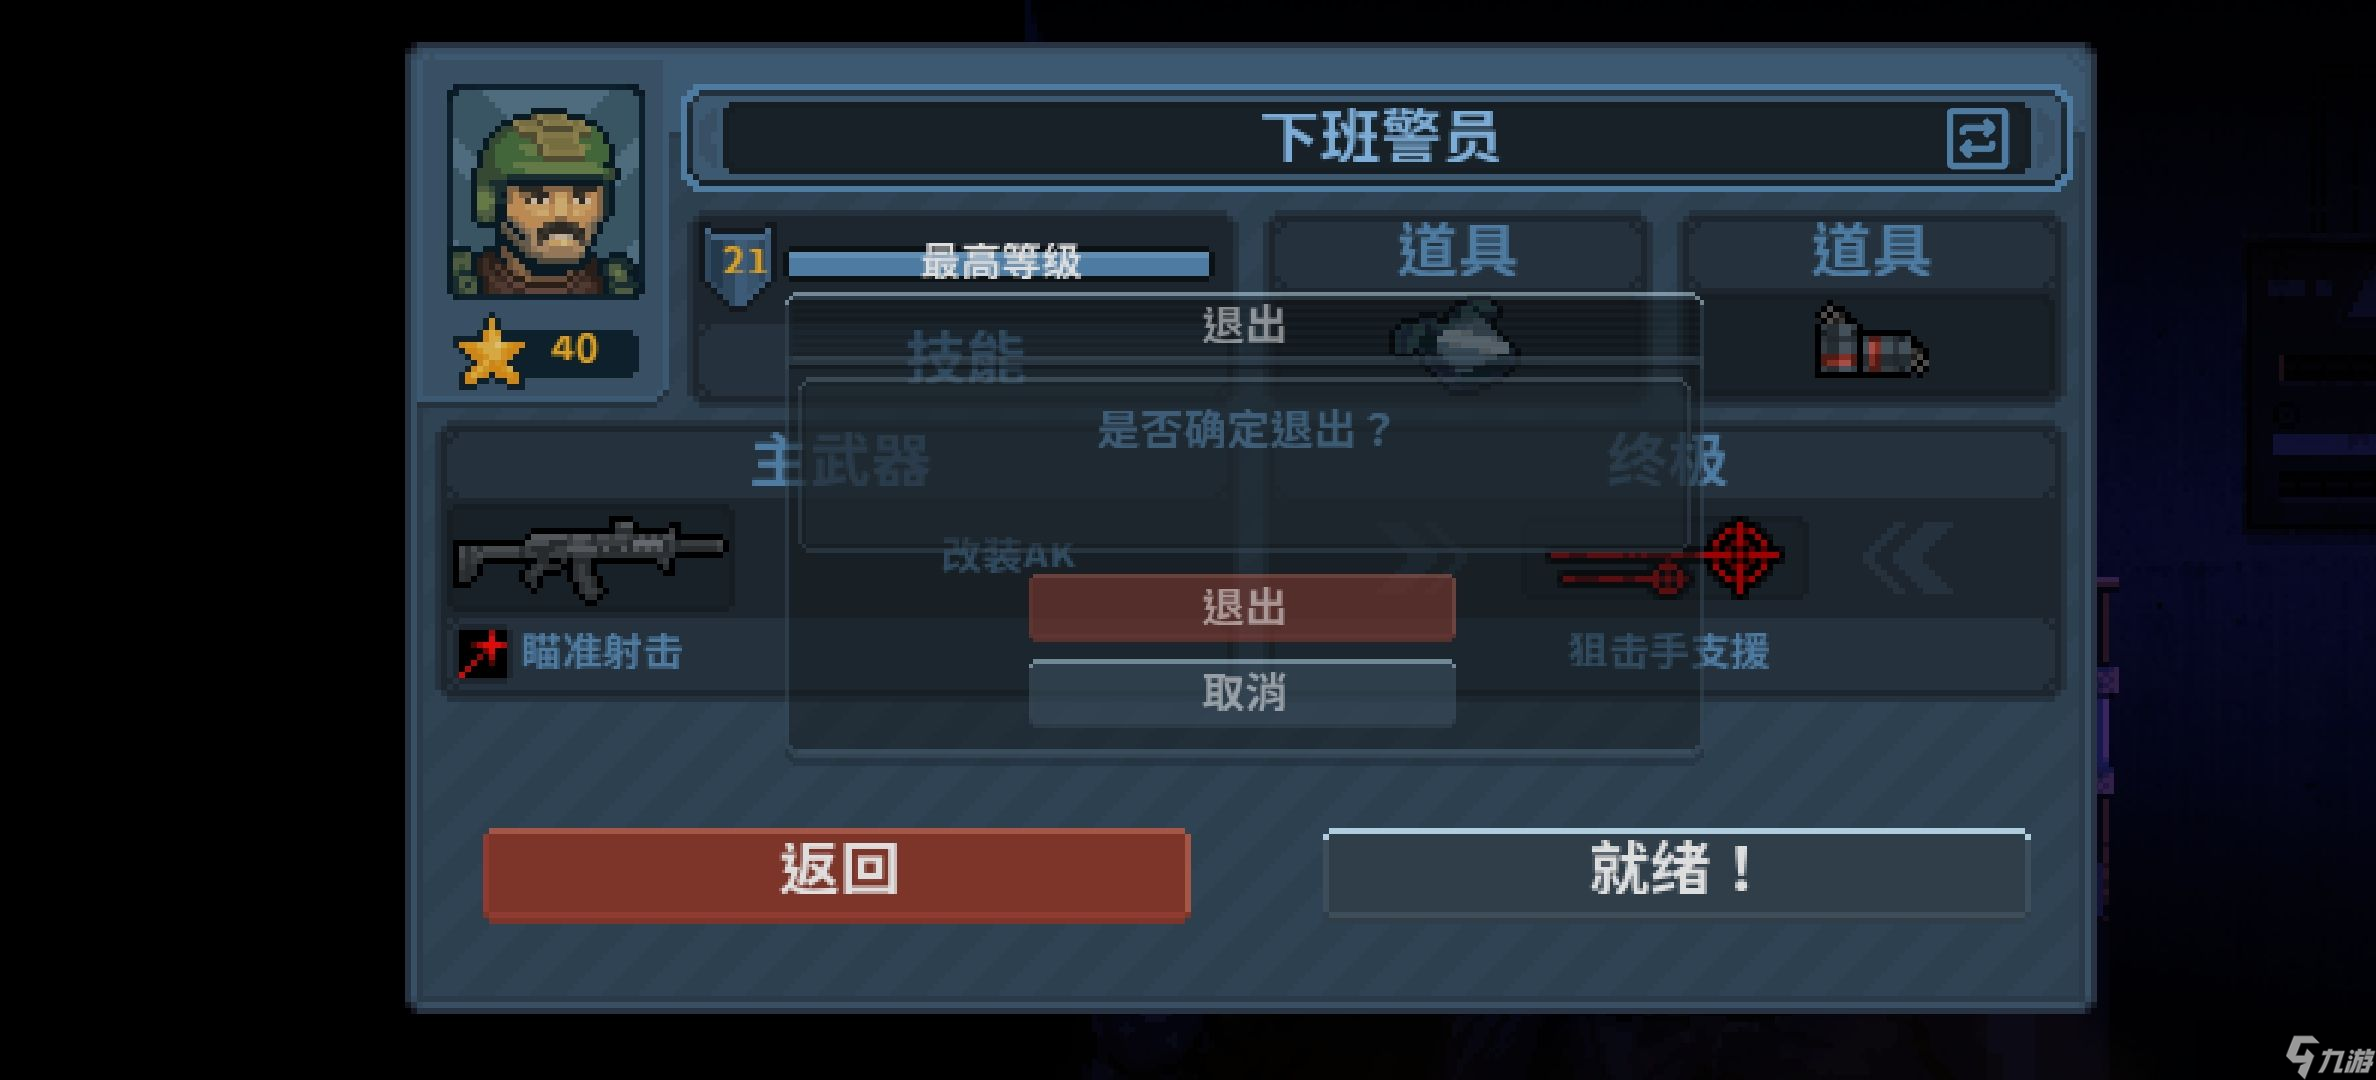Select the 改装AK rifle weapon icon

click(x=590, y=559)
